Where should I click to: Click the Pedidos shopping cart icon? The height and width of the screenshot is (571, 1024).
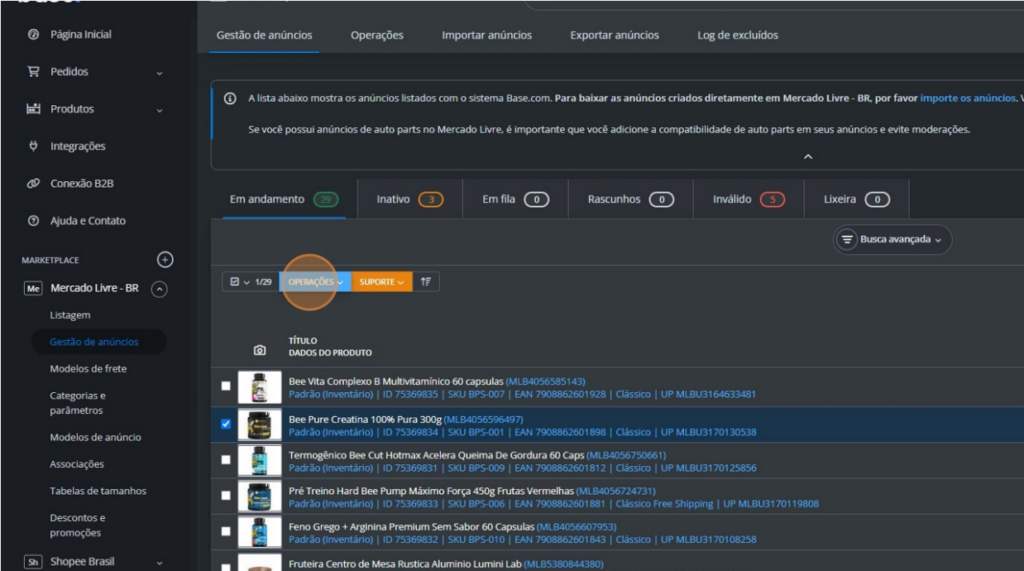coord(33,72)
